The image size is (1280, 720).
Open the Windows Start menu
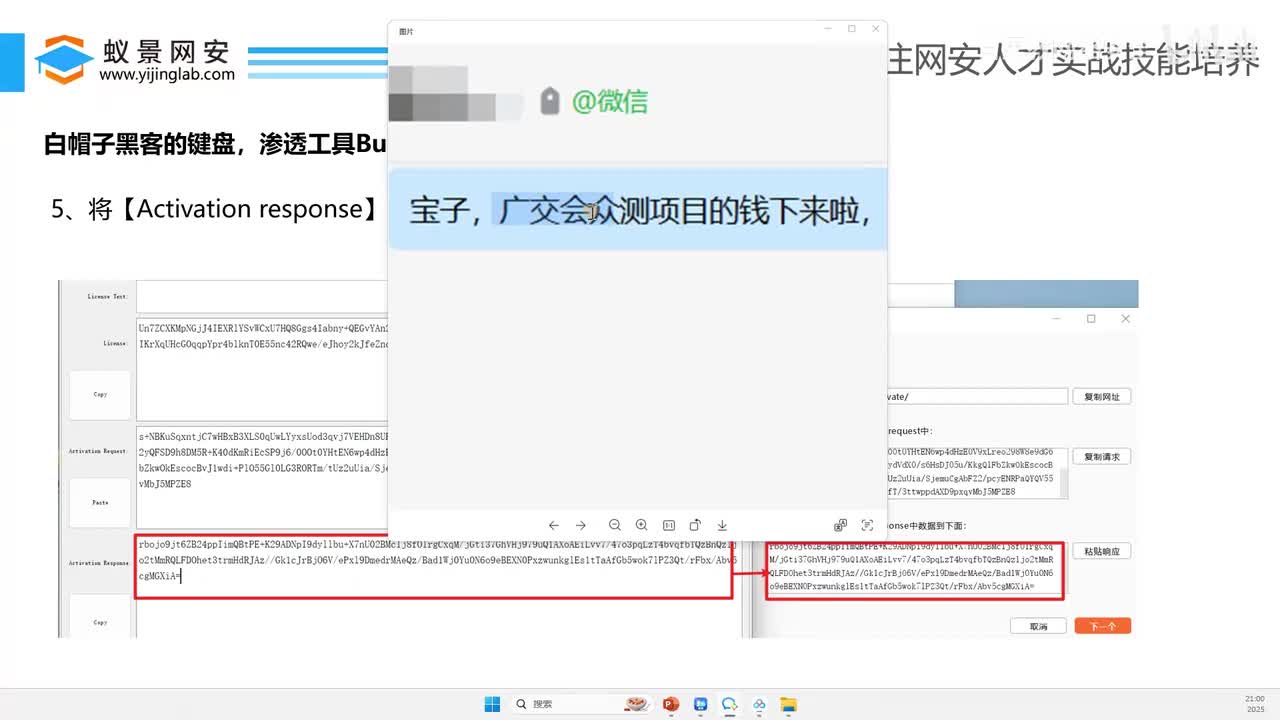click(x=492, y=704)
